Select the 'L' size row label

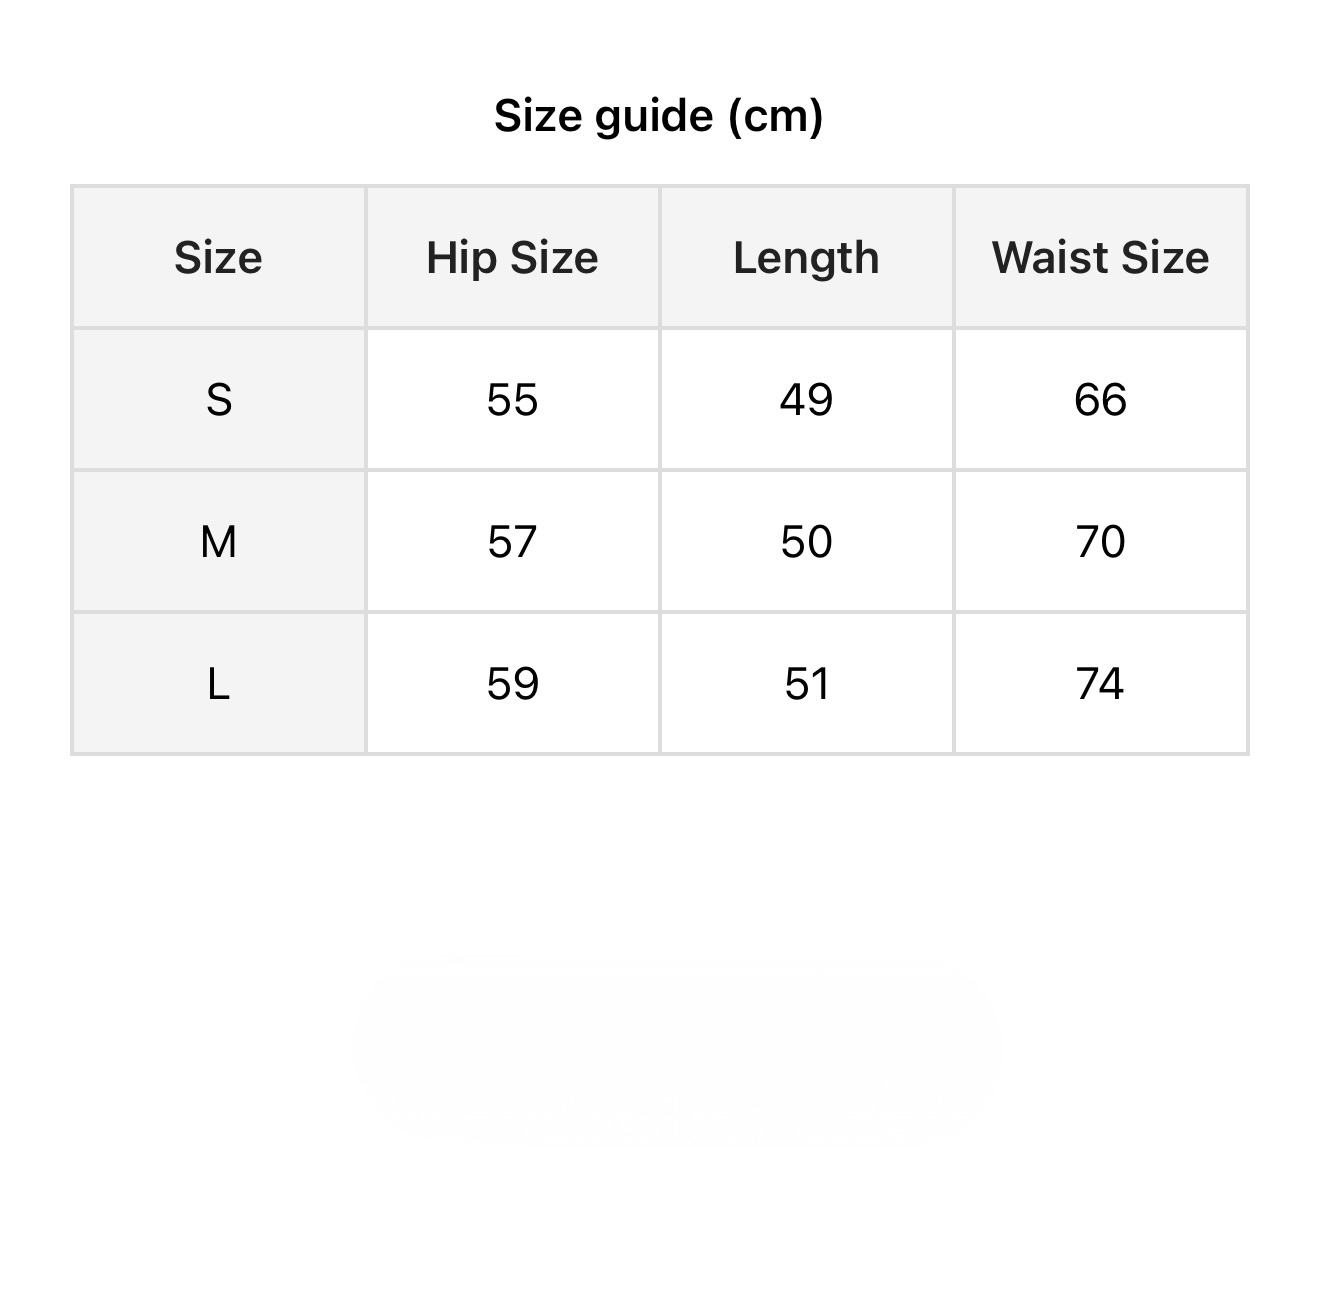point(218,684)
